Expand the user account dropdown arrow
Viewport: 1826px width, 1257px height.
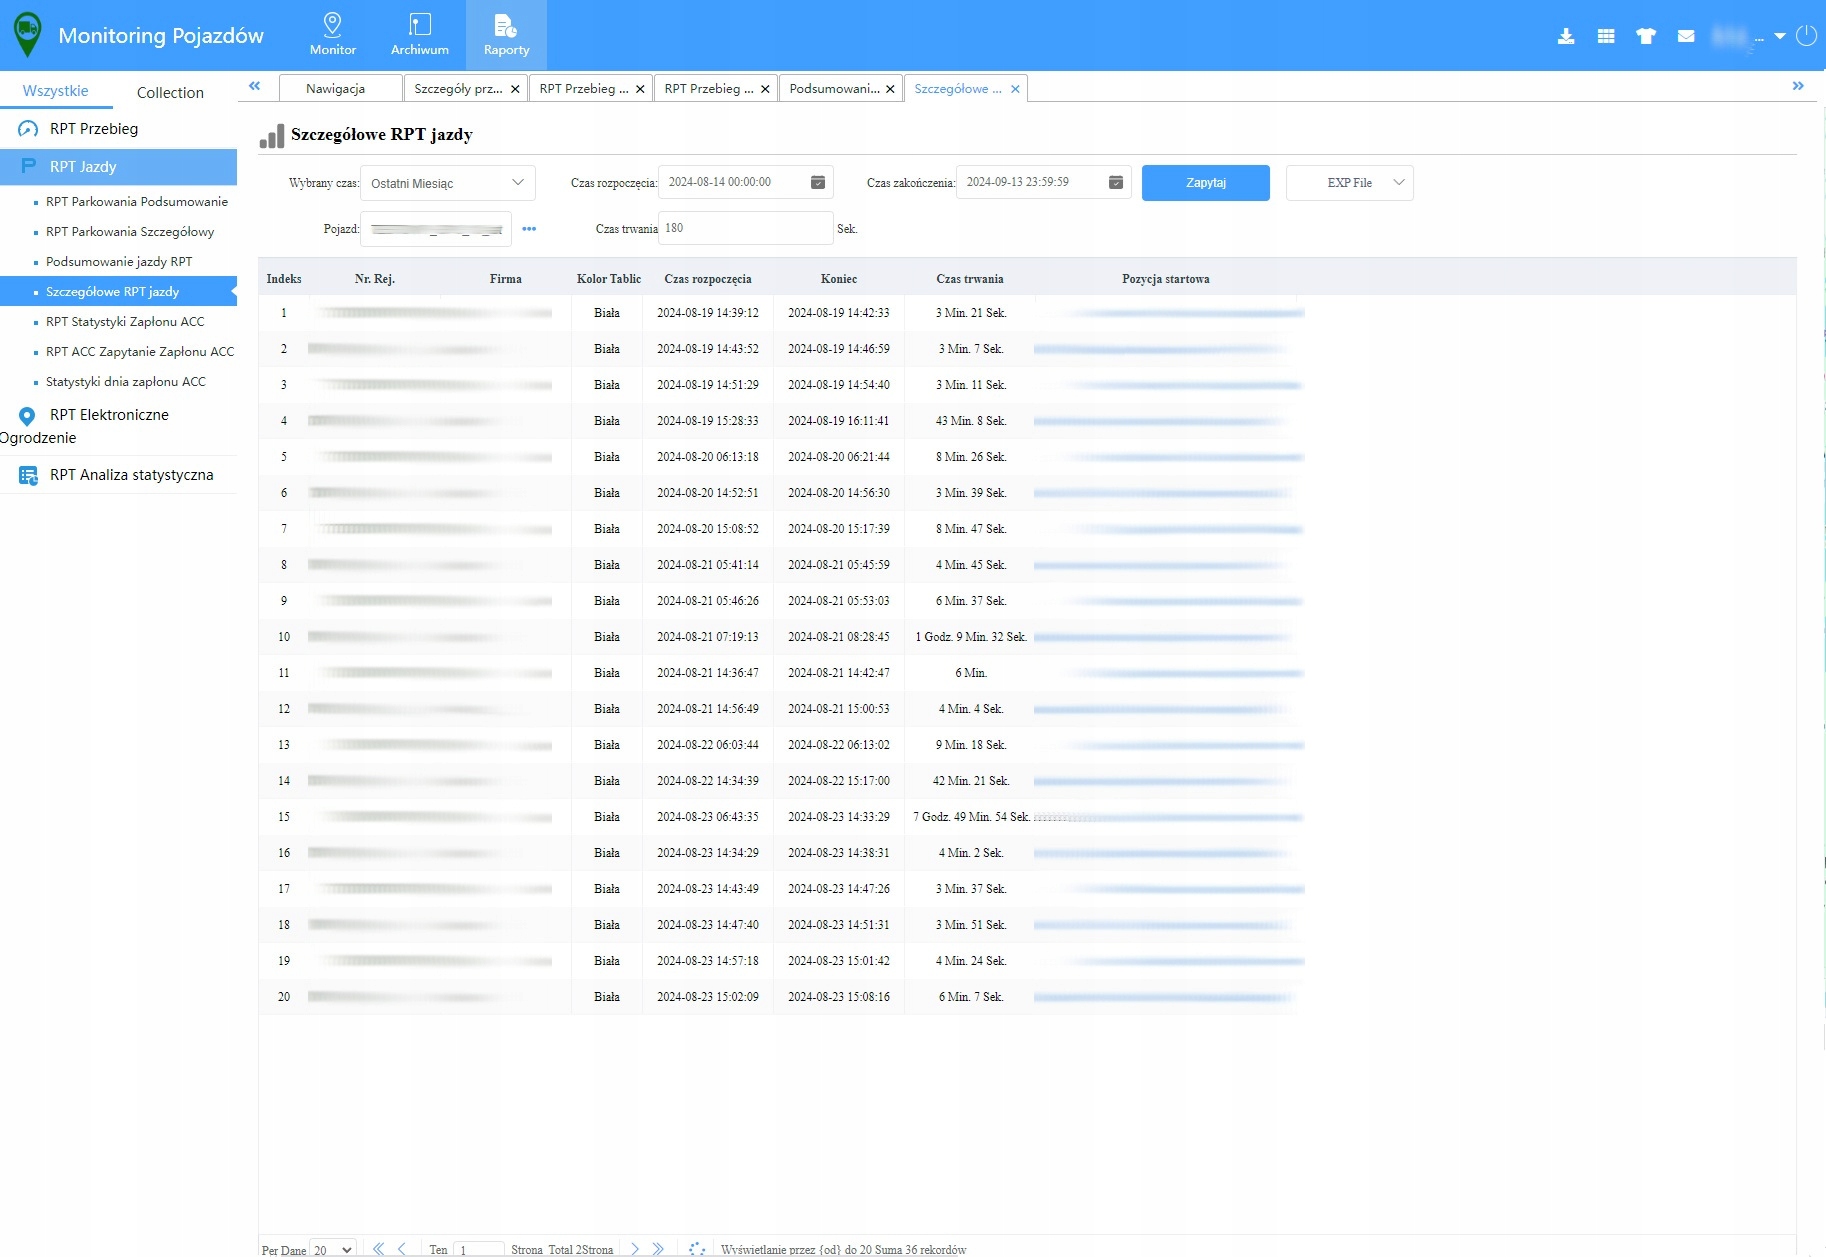1780,36
